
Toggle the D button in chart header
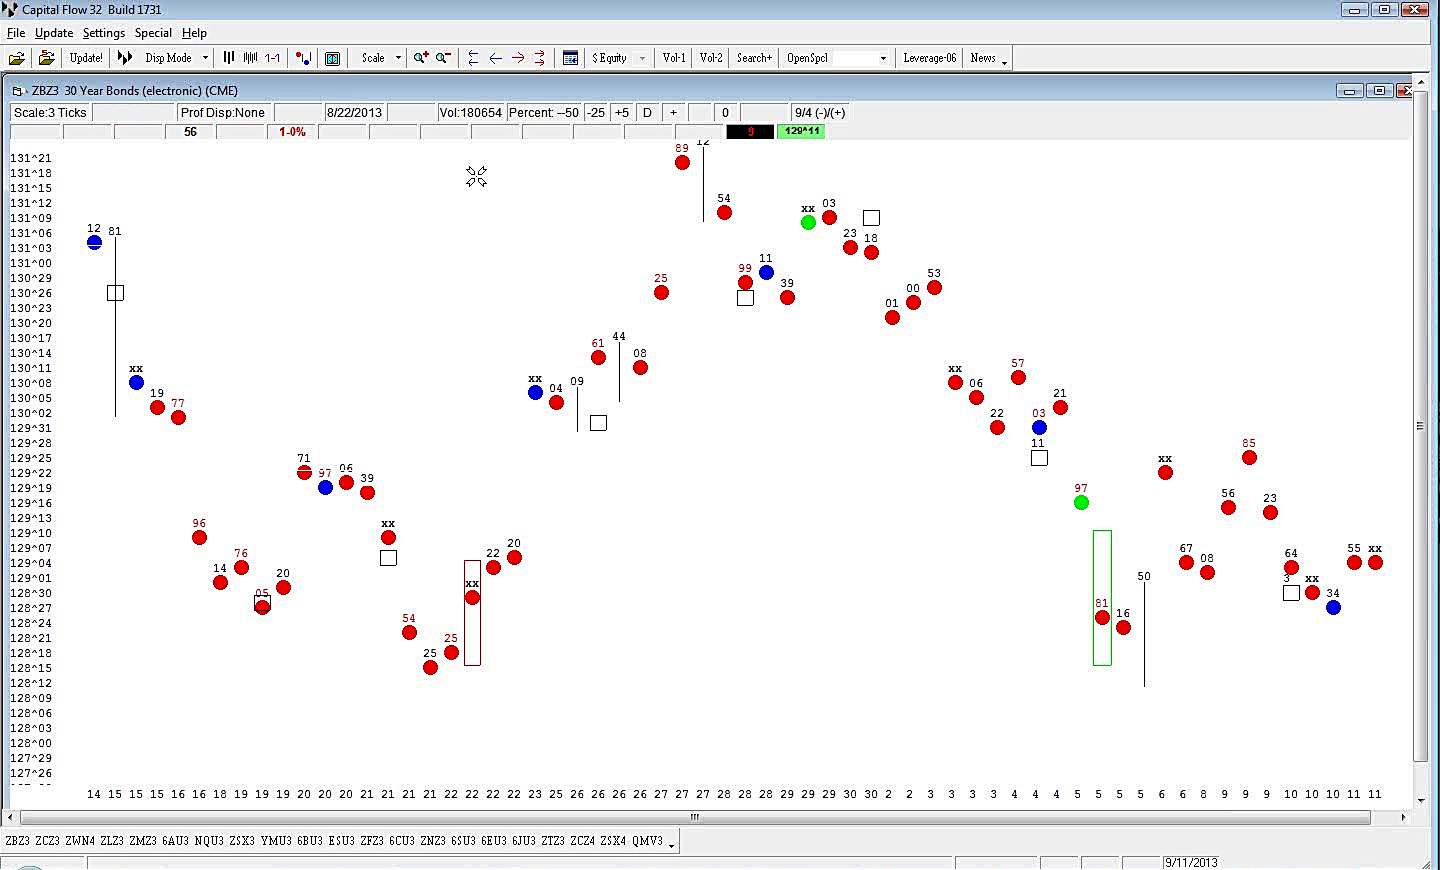(647, 112)
